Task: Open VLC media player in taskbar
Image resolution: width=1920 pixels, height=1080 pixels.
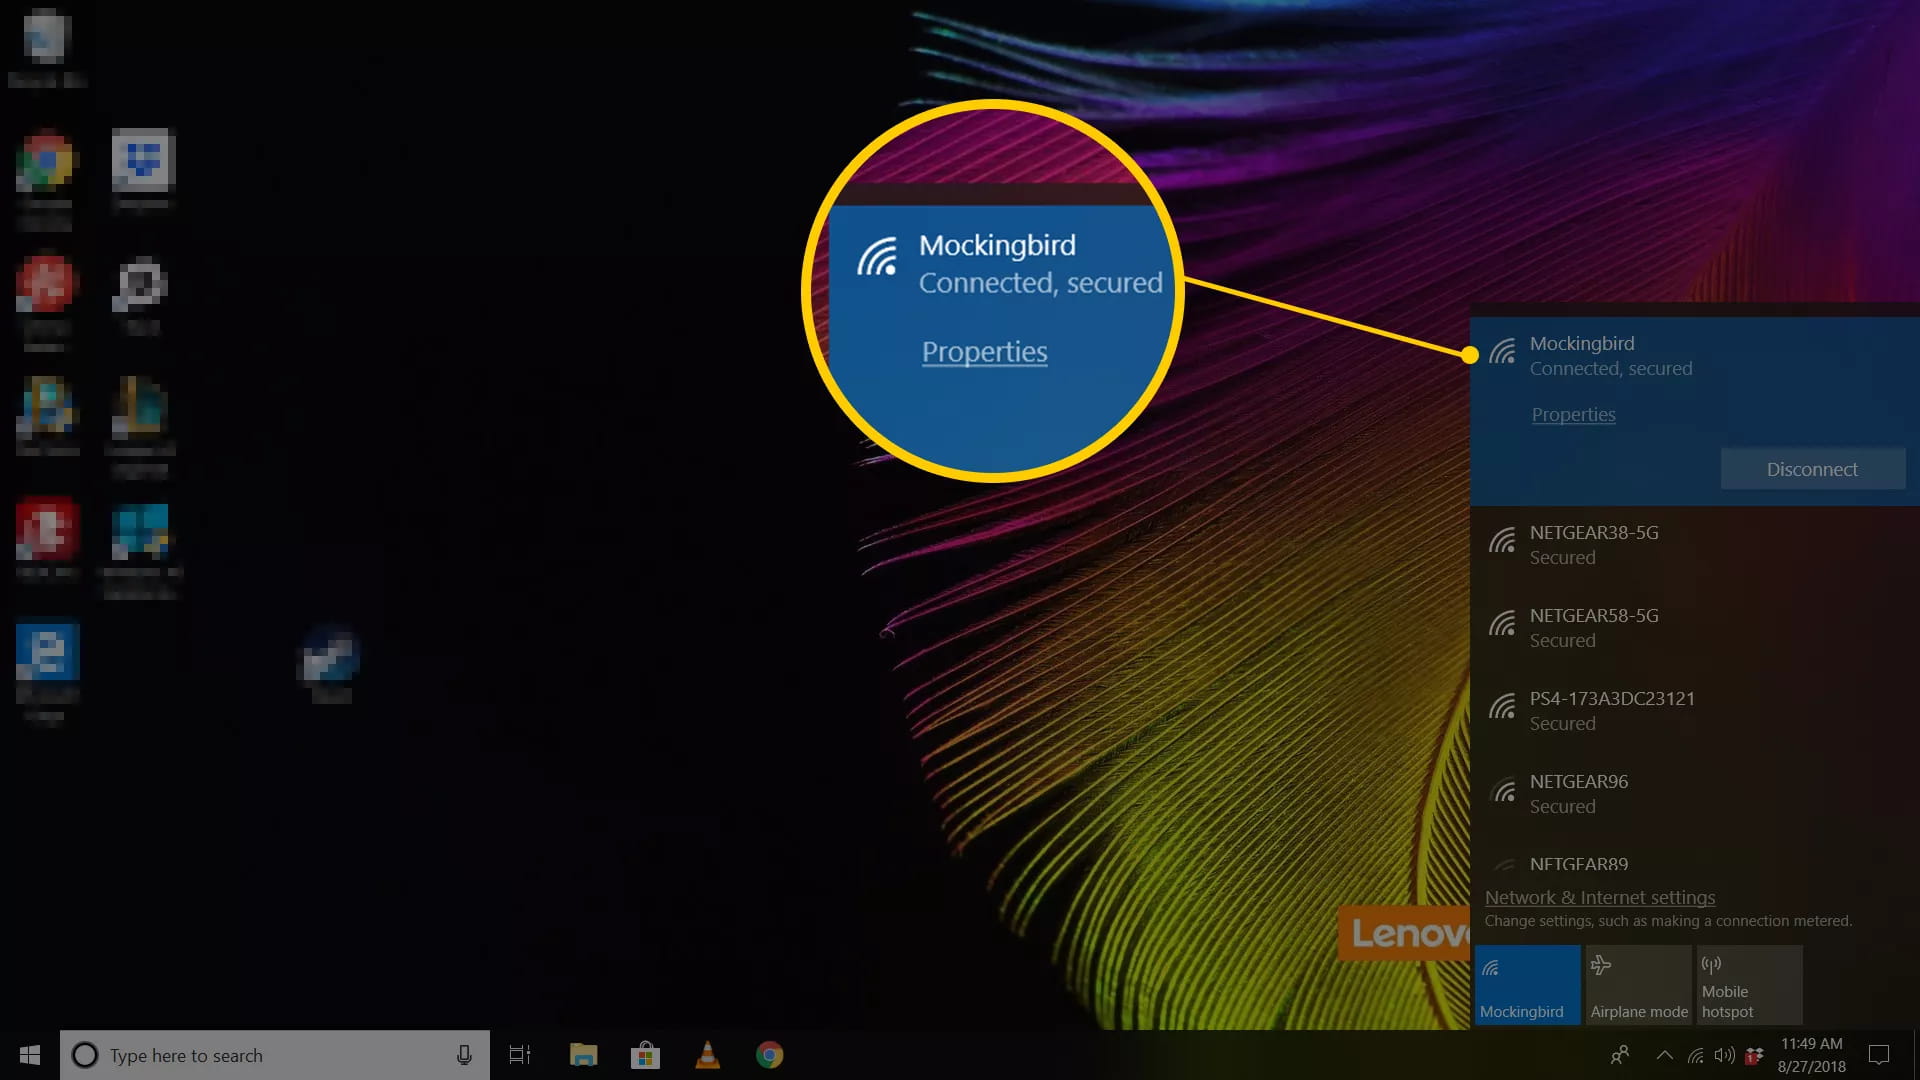Action: tap(707, 1055)
